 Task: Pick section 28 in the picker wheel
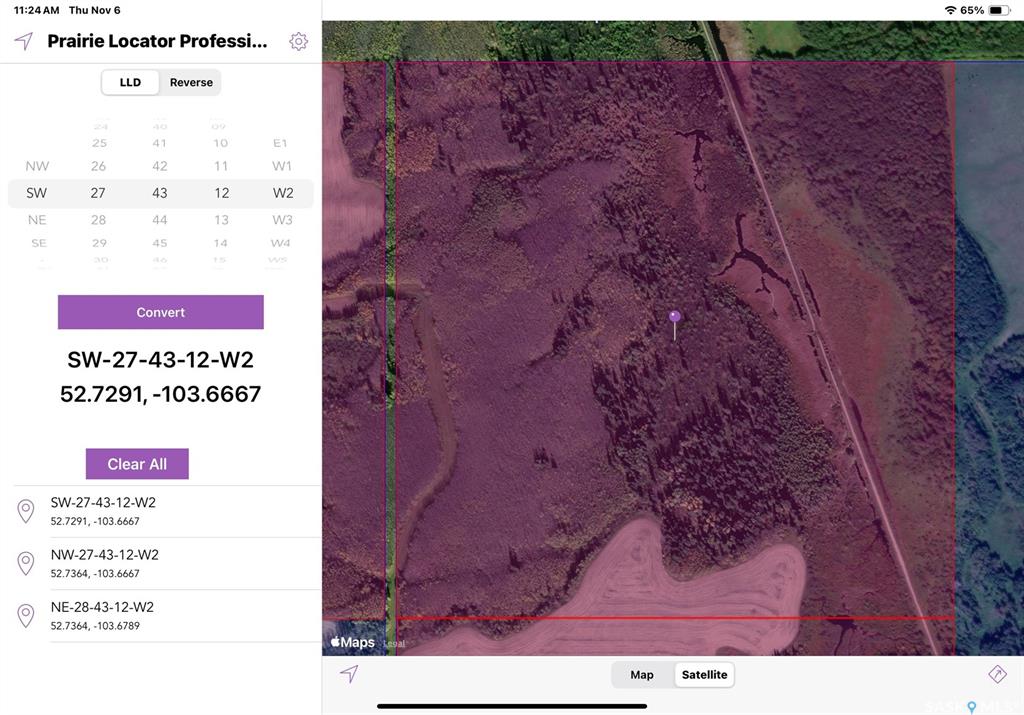[x=98, y=220]
